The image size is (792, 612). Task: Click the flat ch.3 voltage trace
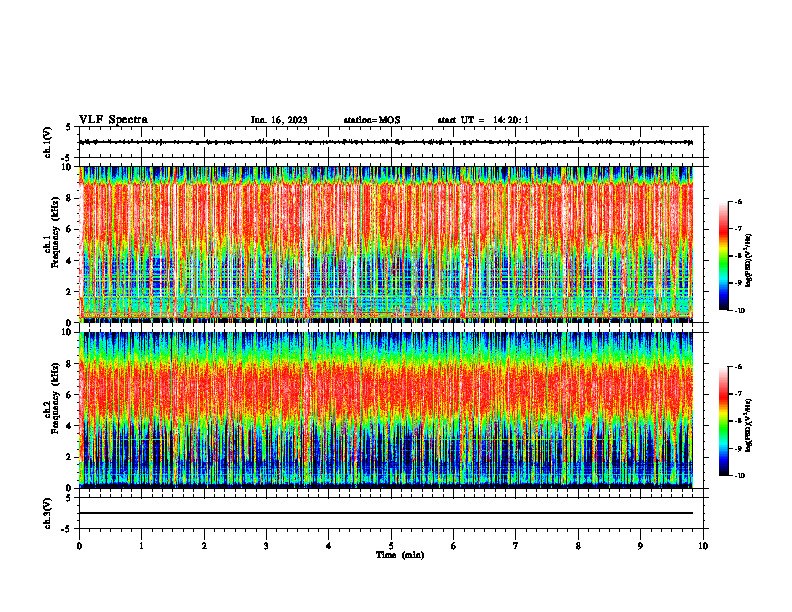pyautogui.click(x=386, y=513)
